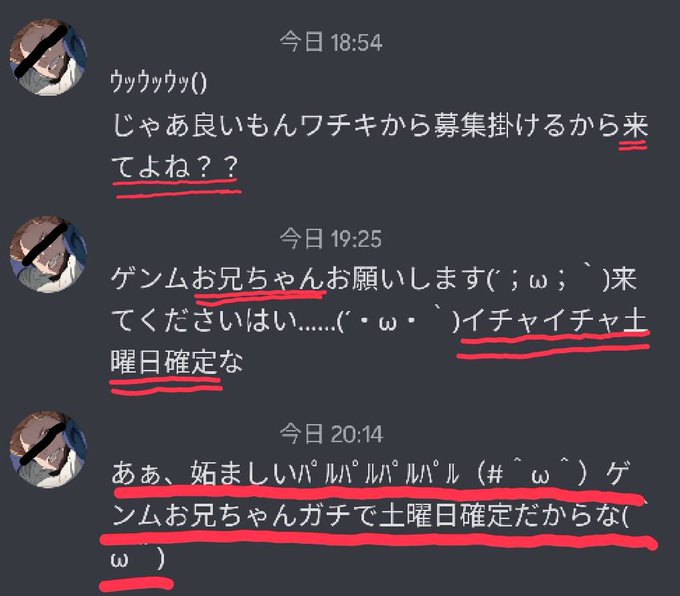Select the あぁ、妬ましい message line

point(371,473)
